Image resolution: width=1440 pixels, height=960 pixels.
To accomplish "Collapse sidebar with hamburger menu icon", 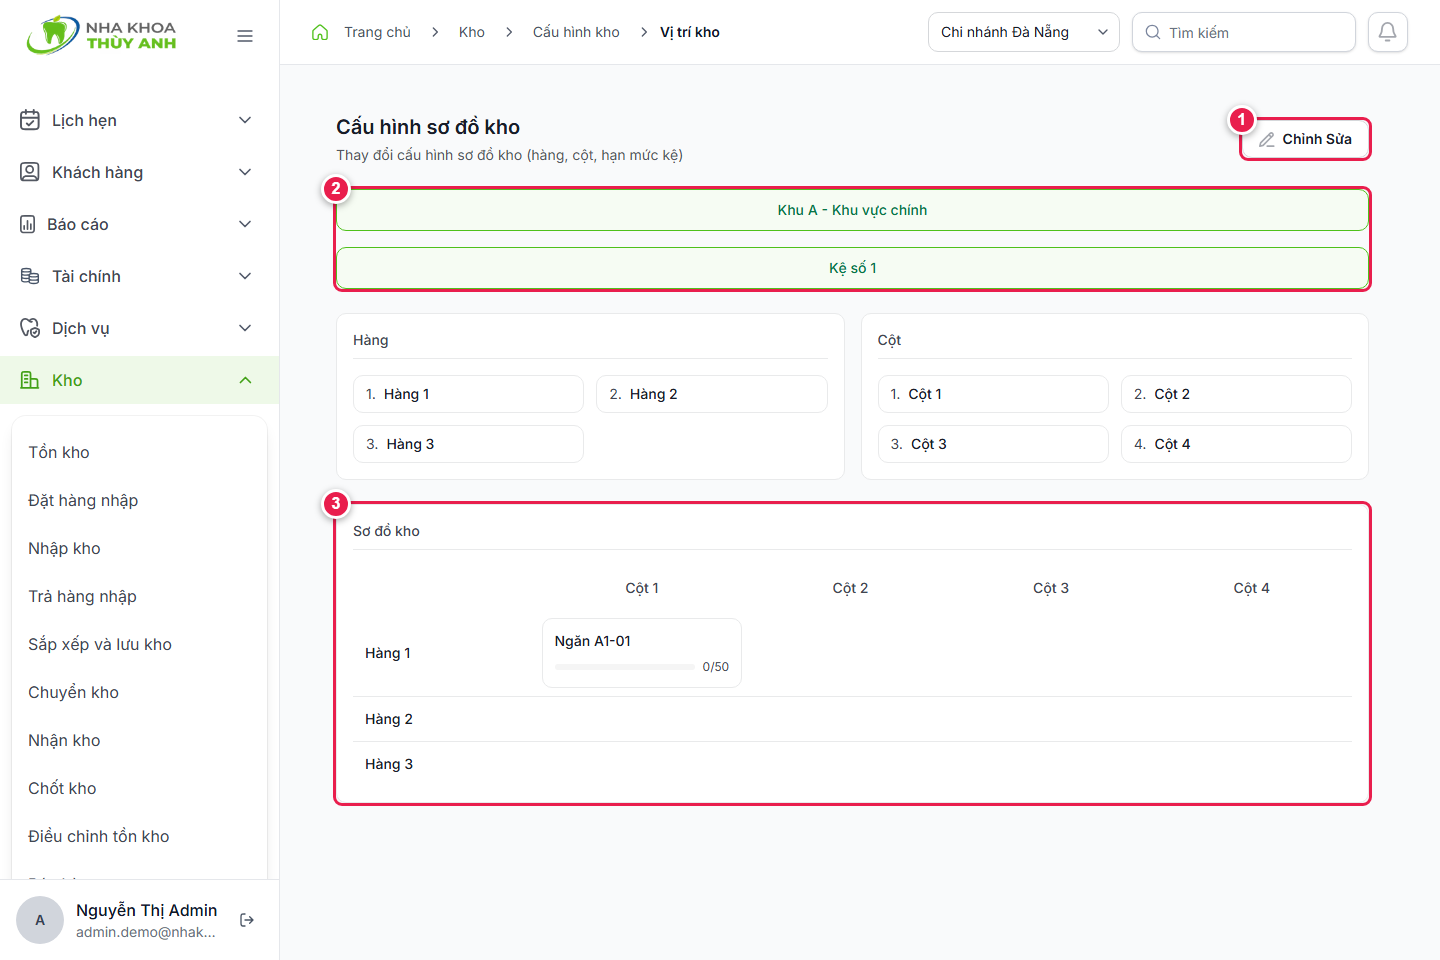I will pos(245,36).
